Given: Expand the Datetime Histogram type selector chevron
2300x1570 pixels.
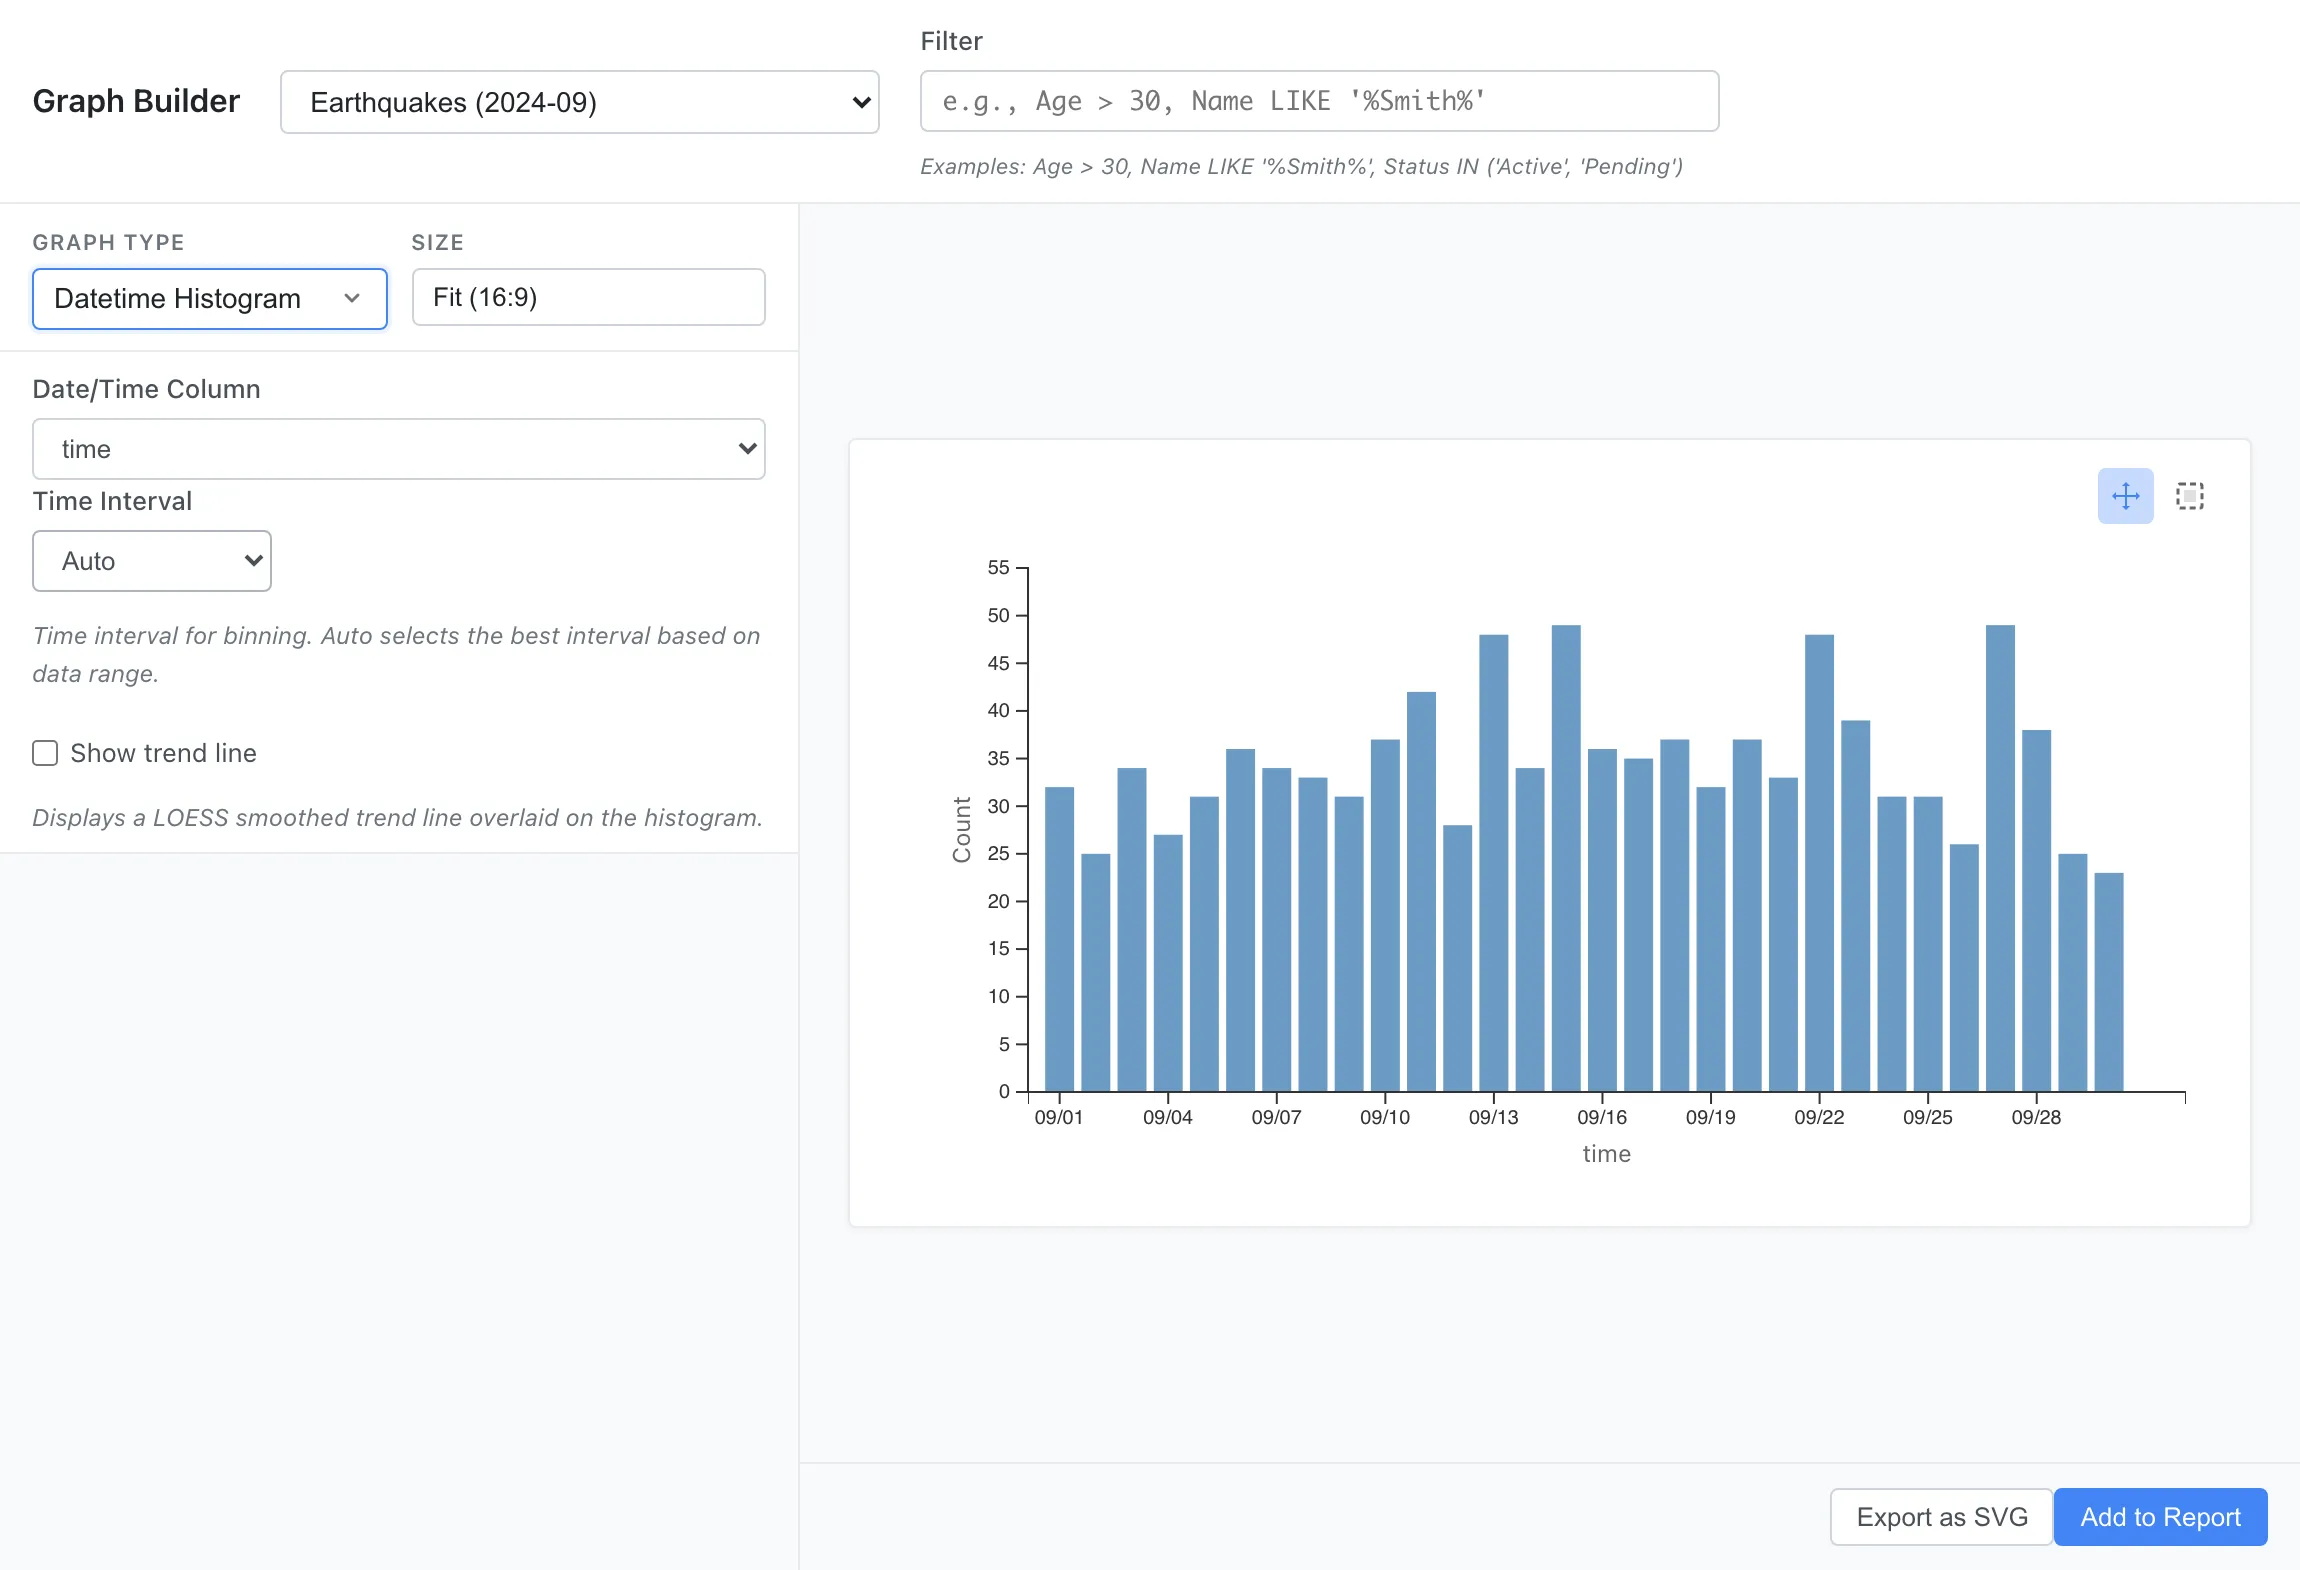Looking at the screenshot, I should click(x=351, y=298).
